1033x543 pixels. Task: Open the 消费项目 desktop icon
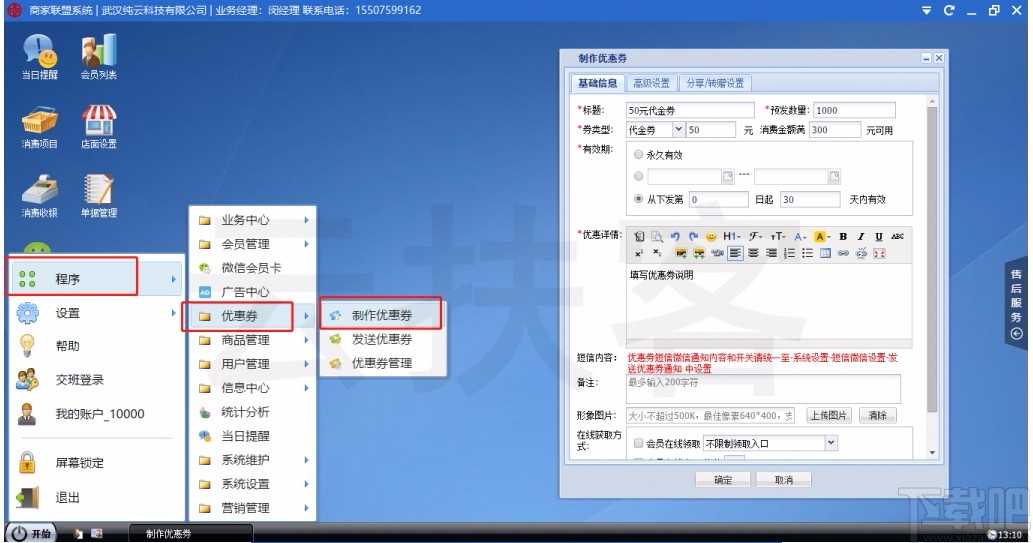pyautogui.click(x=40, y=127)
